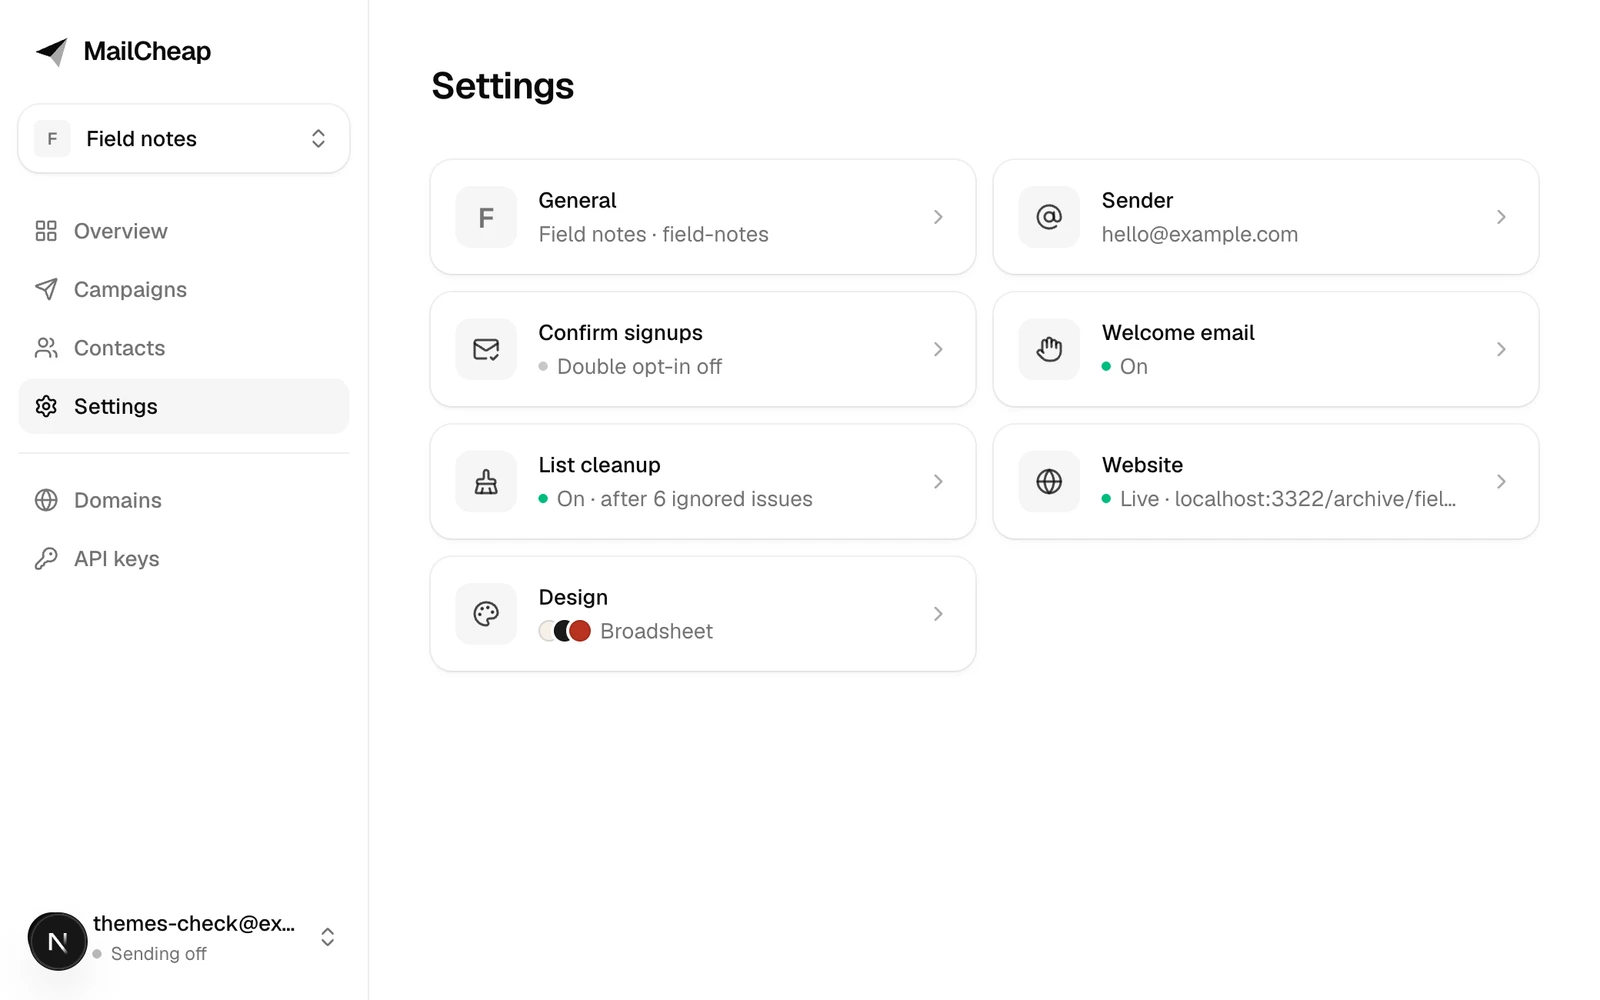Open Contacts from sidebar
The image size is (1600, 1000).
[184, 348]
